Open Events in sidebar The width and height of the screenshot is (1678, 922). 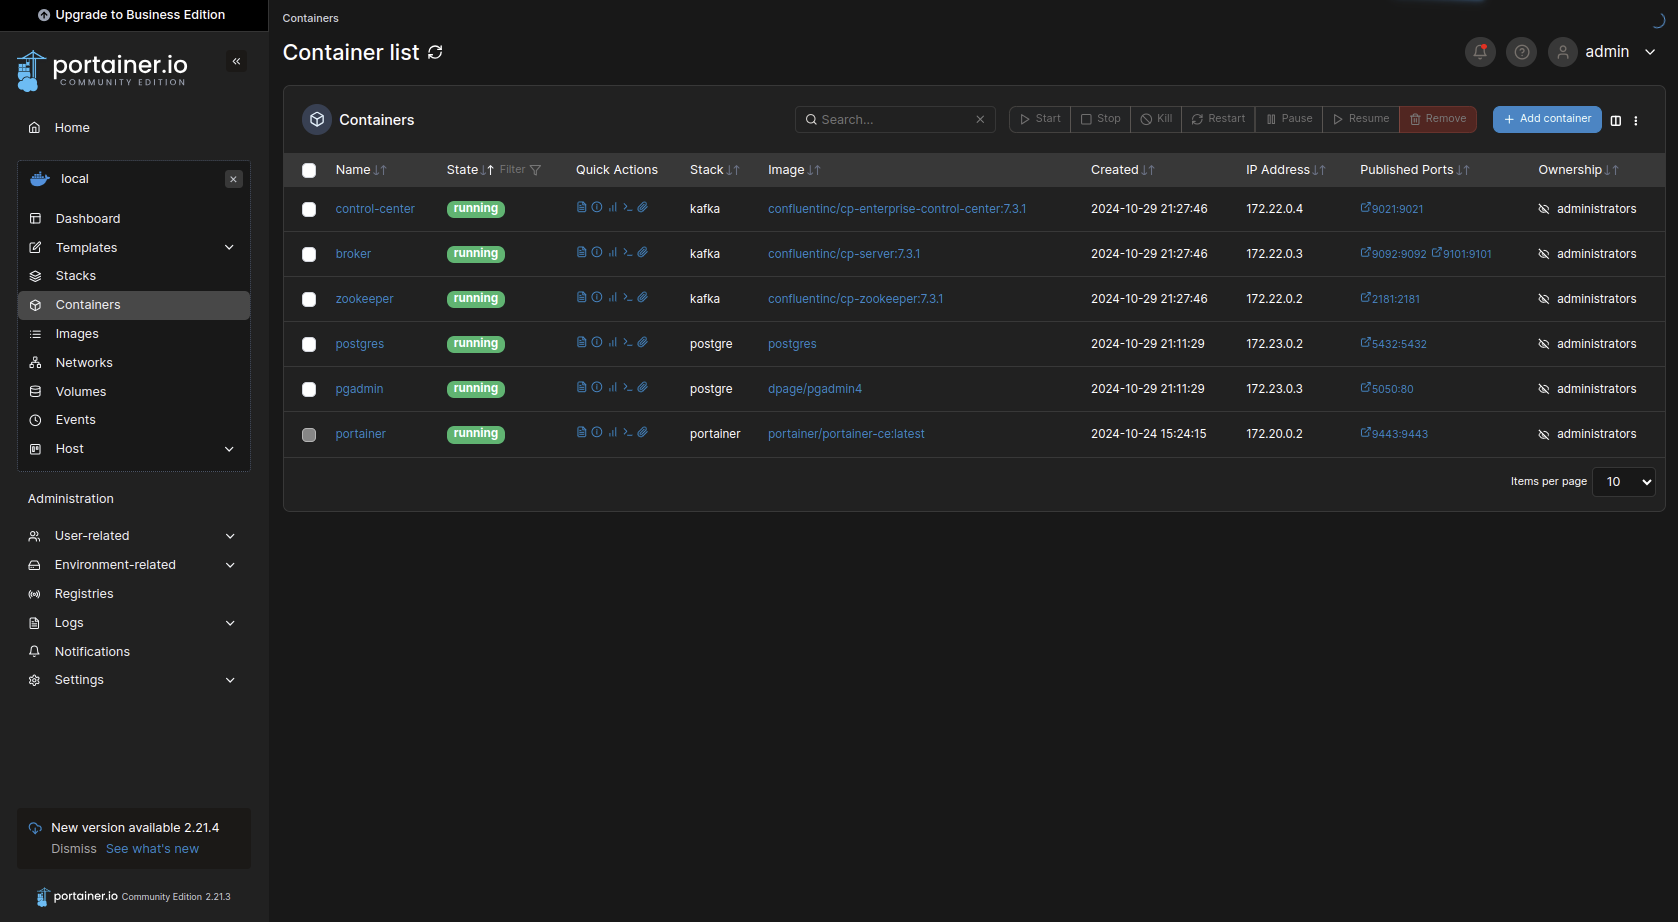click(x=134, y=420)
